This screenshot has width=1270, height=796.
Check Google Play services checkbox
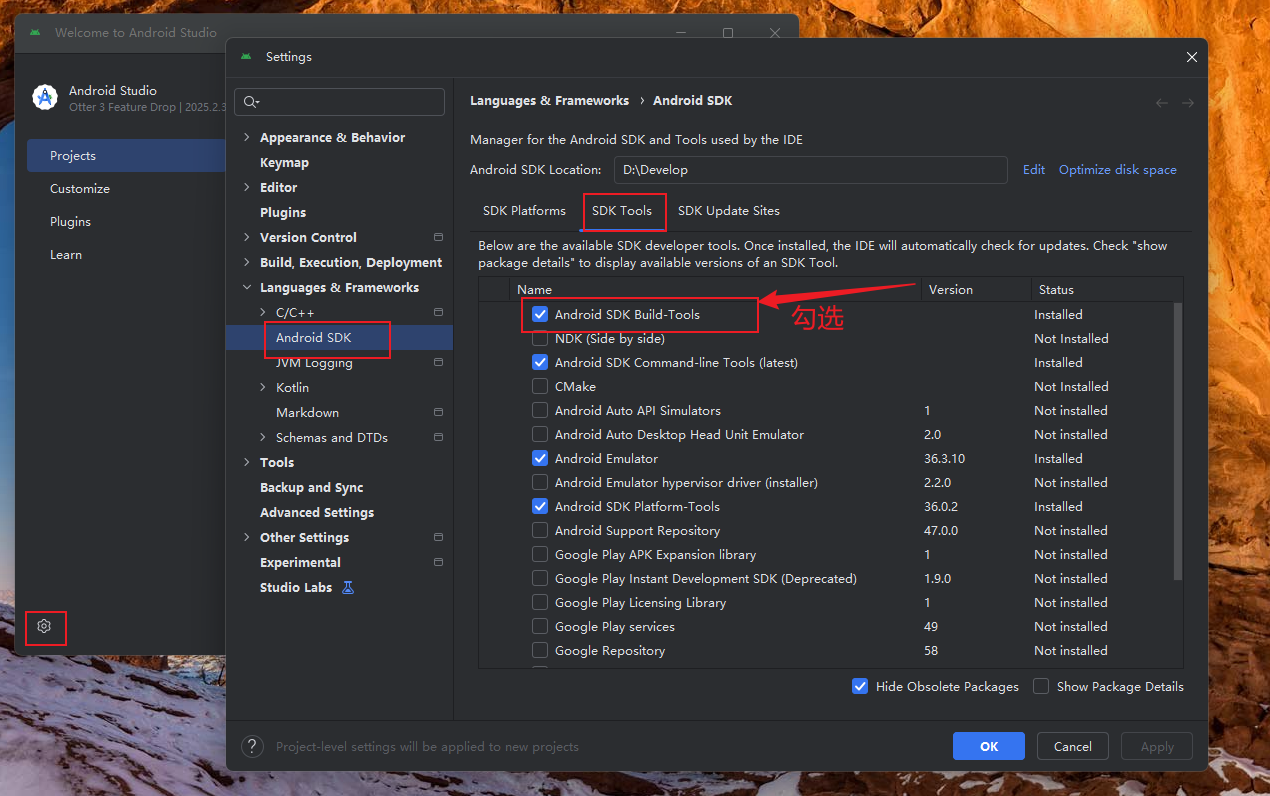point(540,626)
